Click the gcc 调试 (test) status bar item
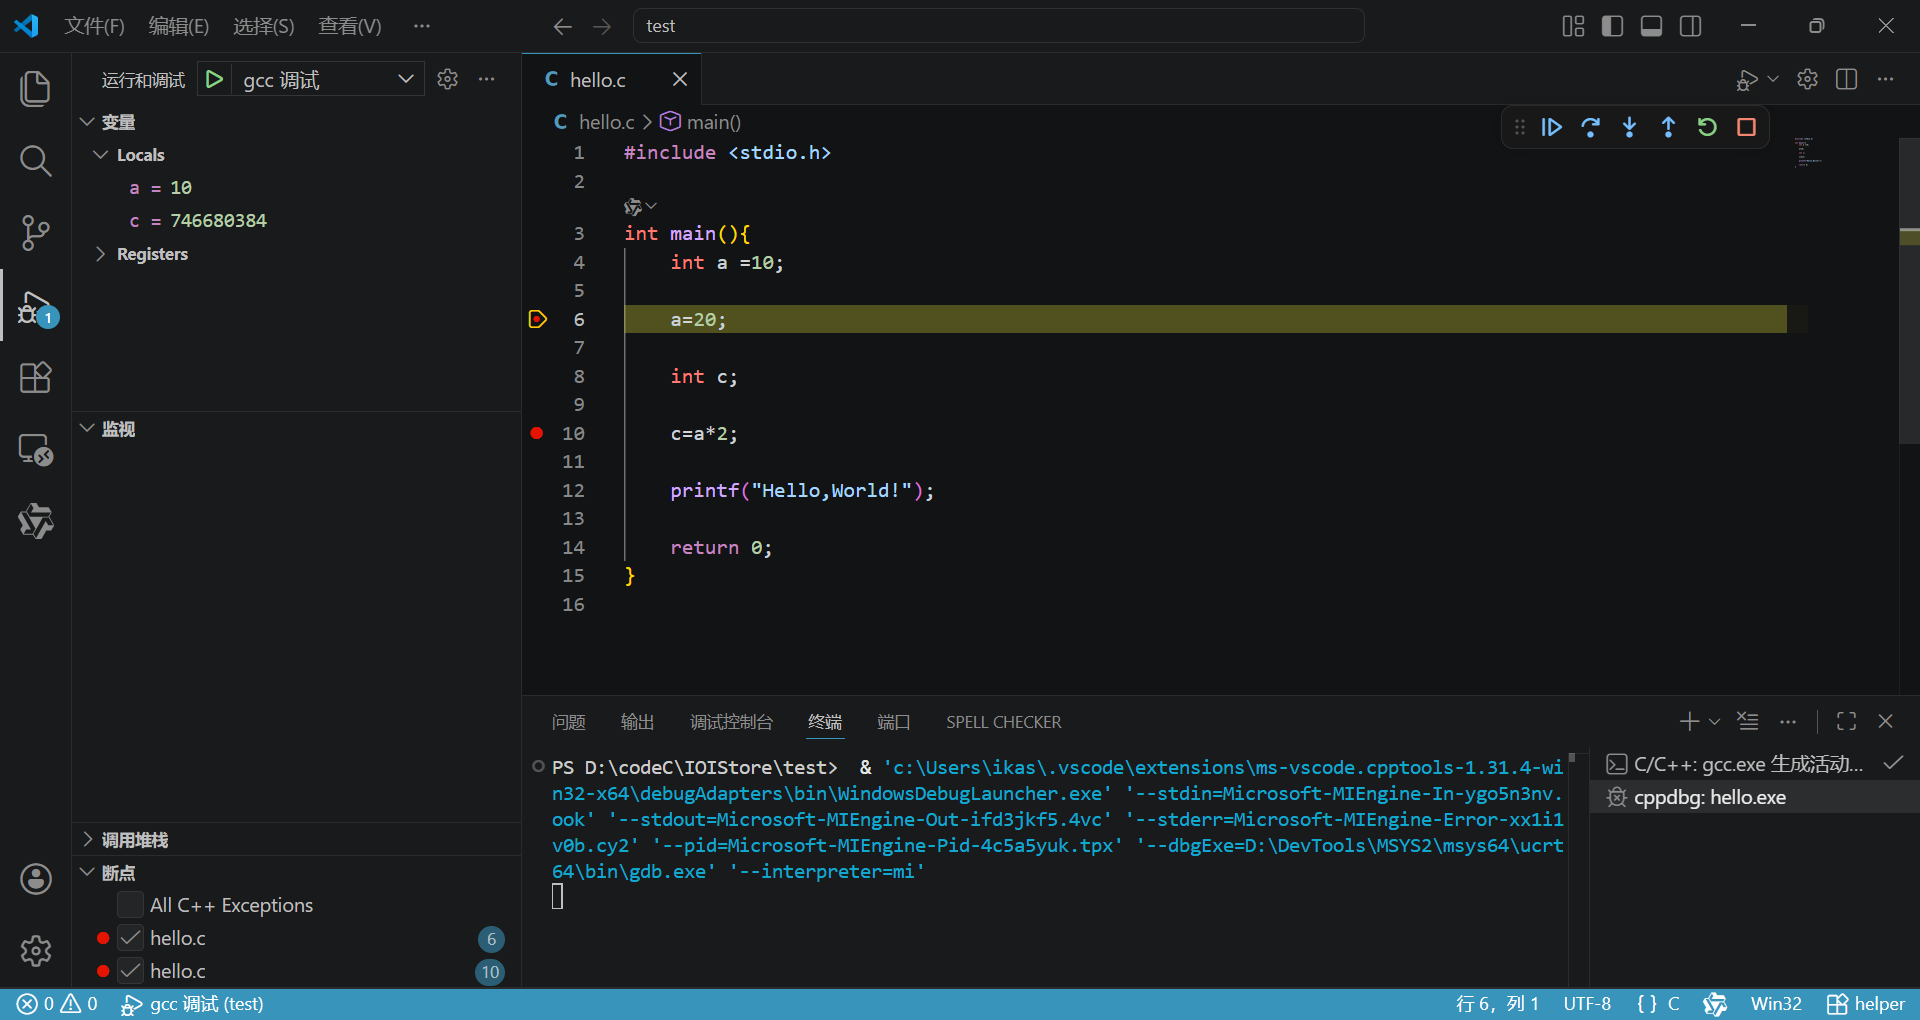The width and height of the screenshot is (1920, 1020). (192, 1004)
